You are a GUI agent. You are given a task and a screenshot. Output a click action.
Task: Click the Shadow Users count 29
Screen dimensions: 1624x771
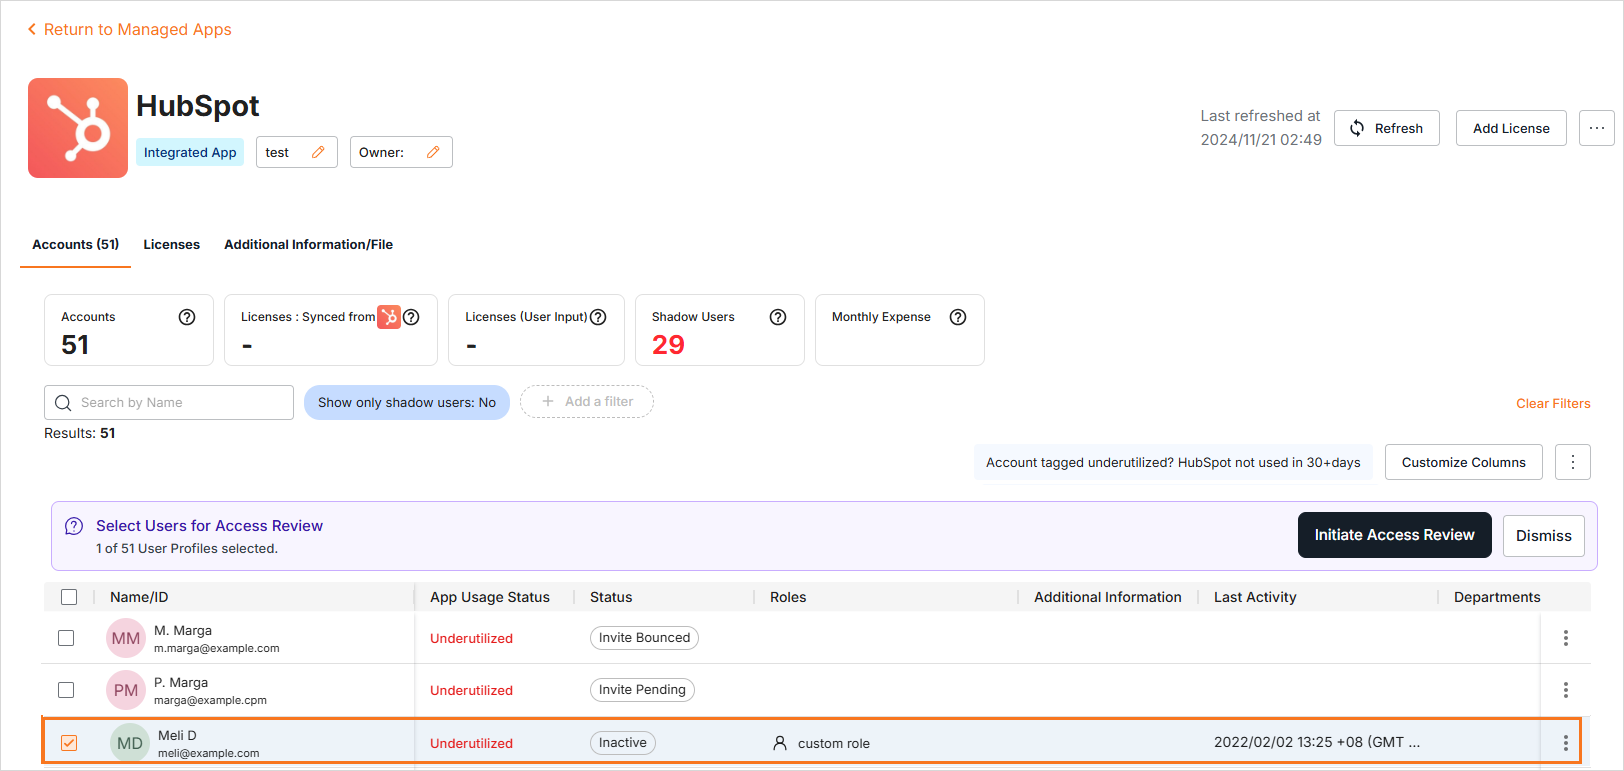click(668, 345)
